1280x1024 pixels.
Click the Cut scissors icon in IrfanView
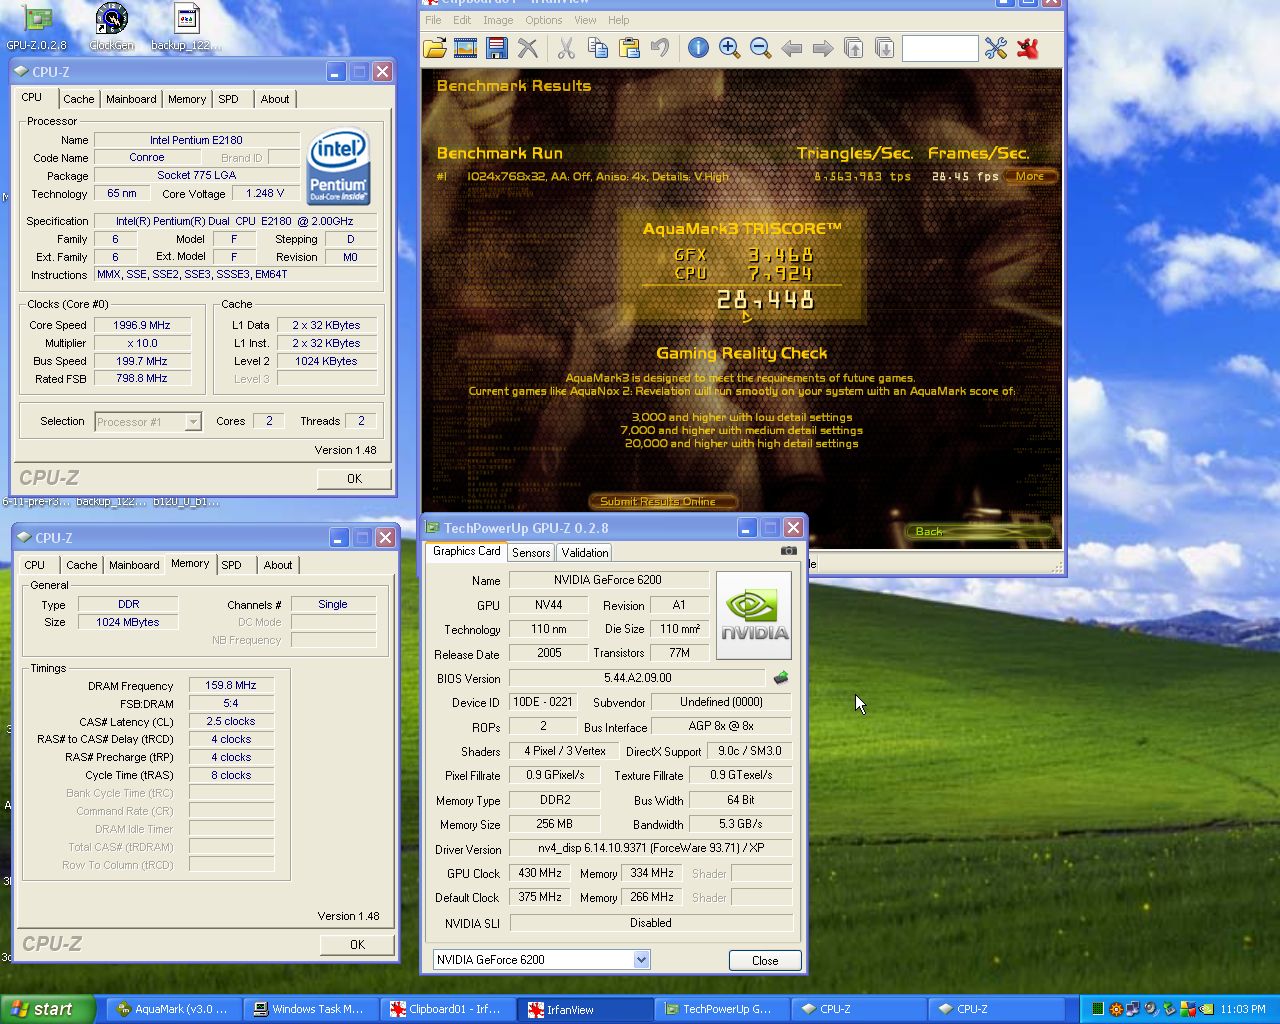coord(566,48)
